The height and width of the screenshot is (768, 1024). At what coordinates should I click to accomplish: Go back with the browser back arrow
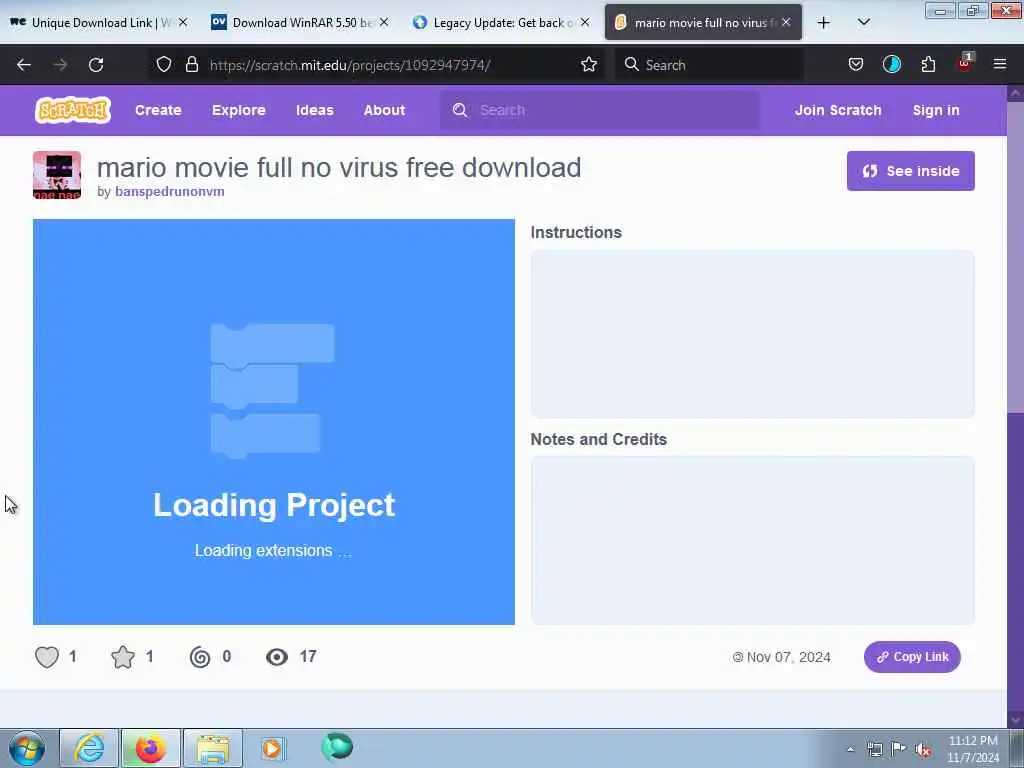(24, 65)
